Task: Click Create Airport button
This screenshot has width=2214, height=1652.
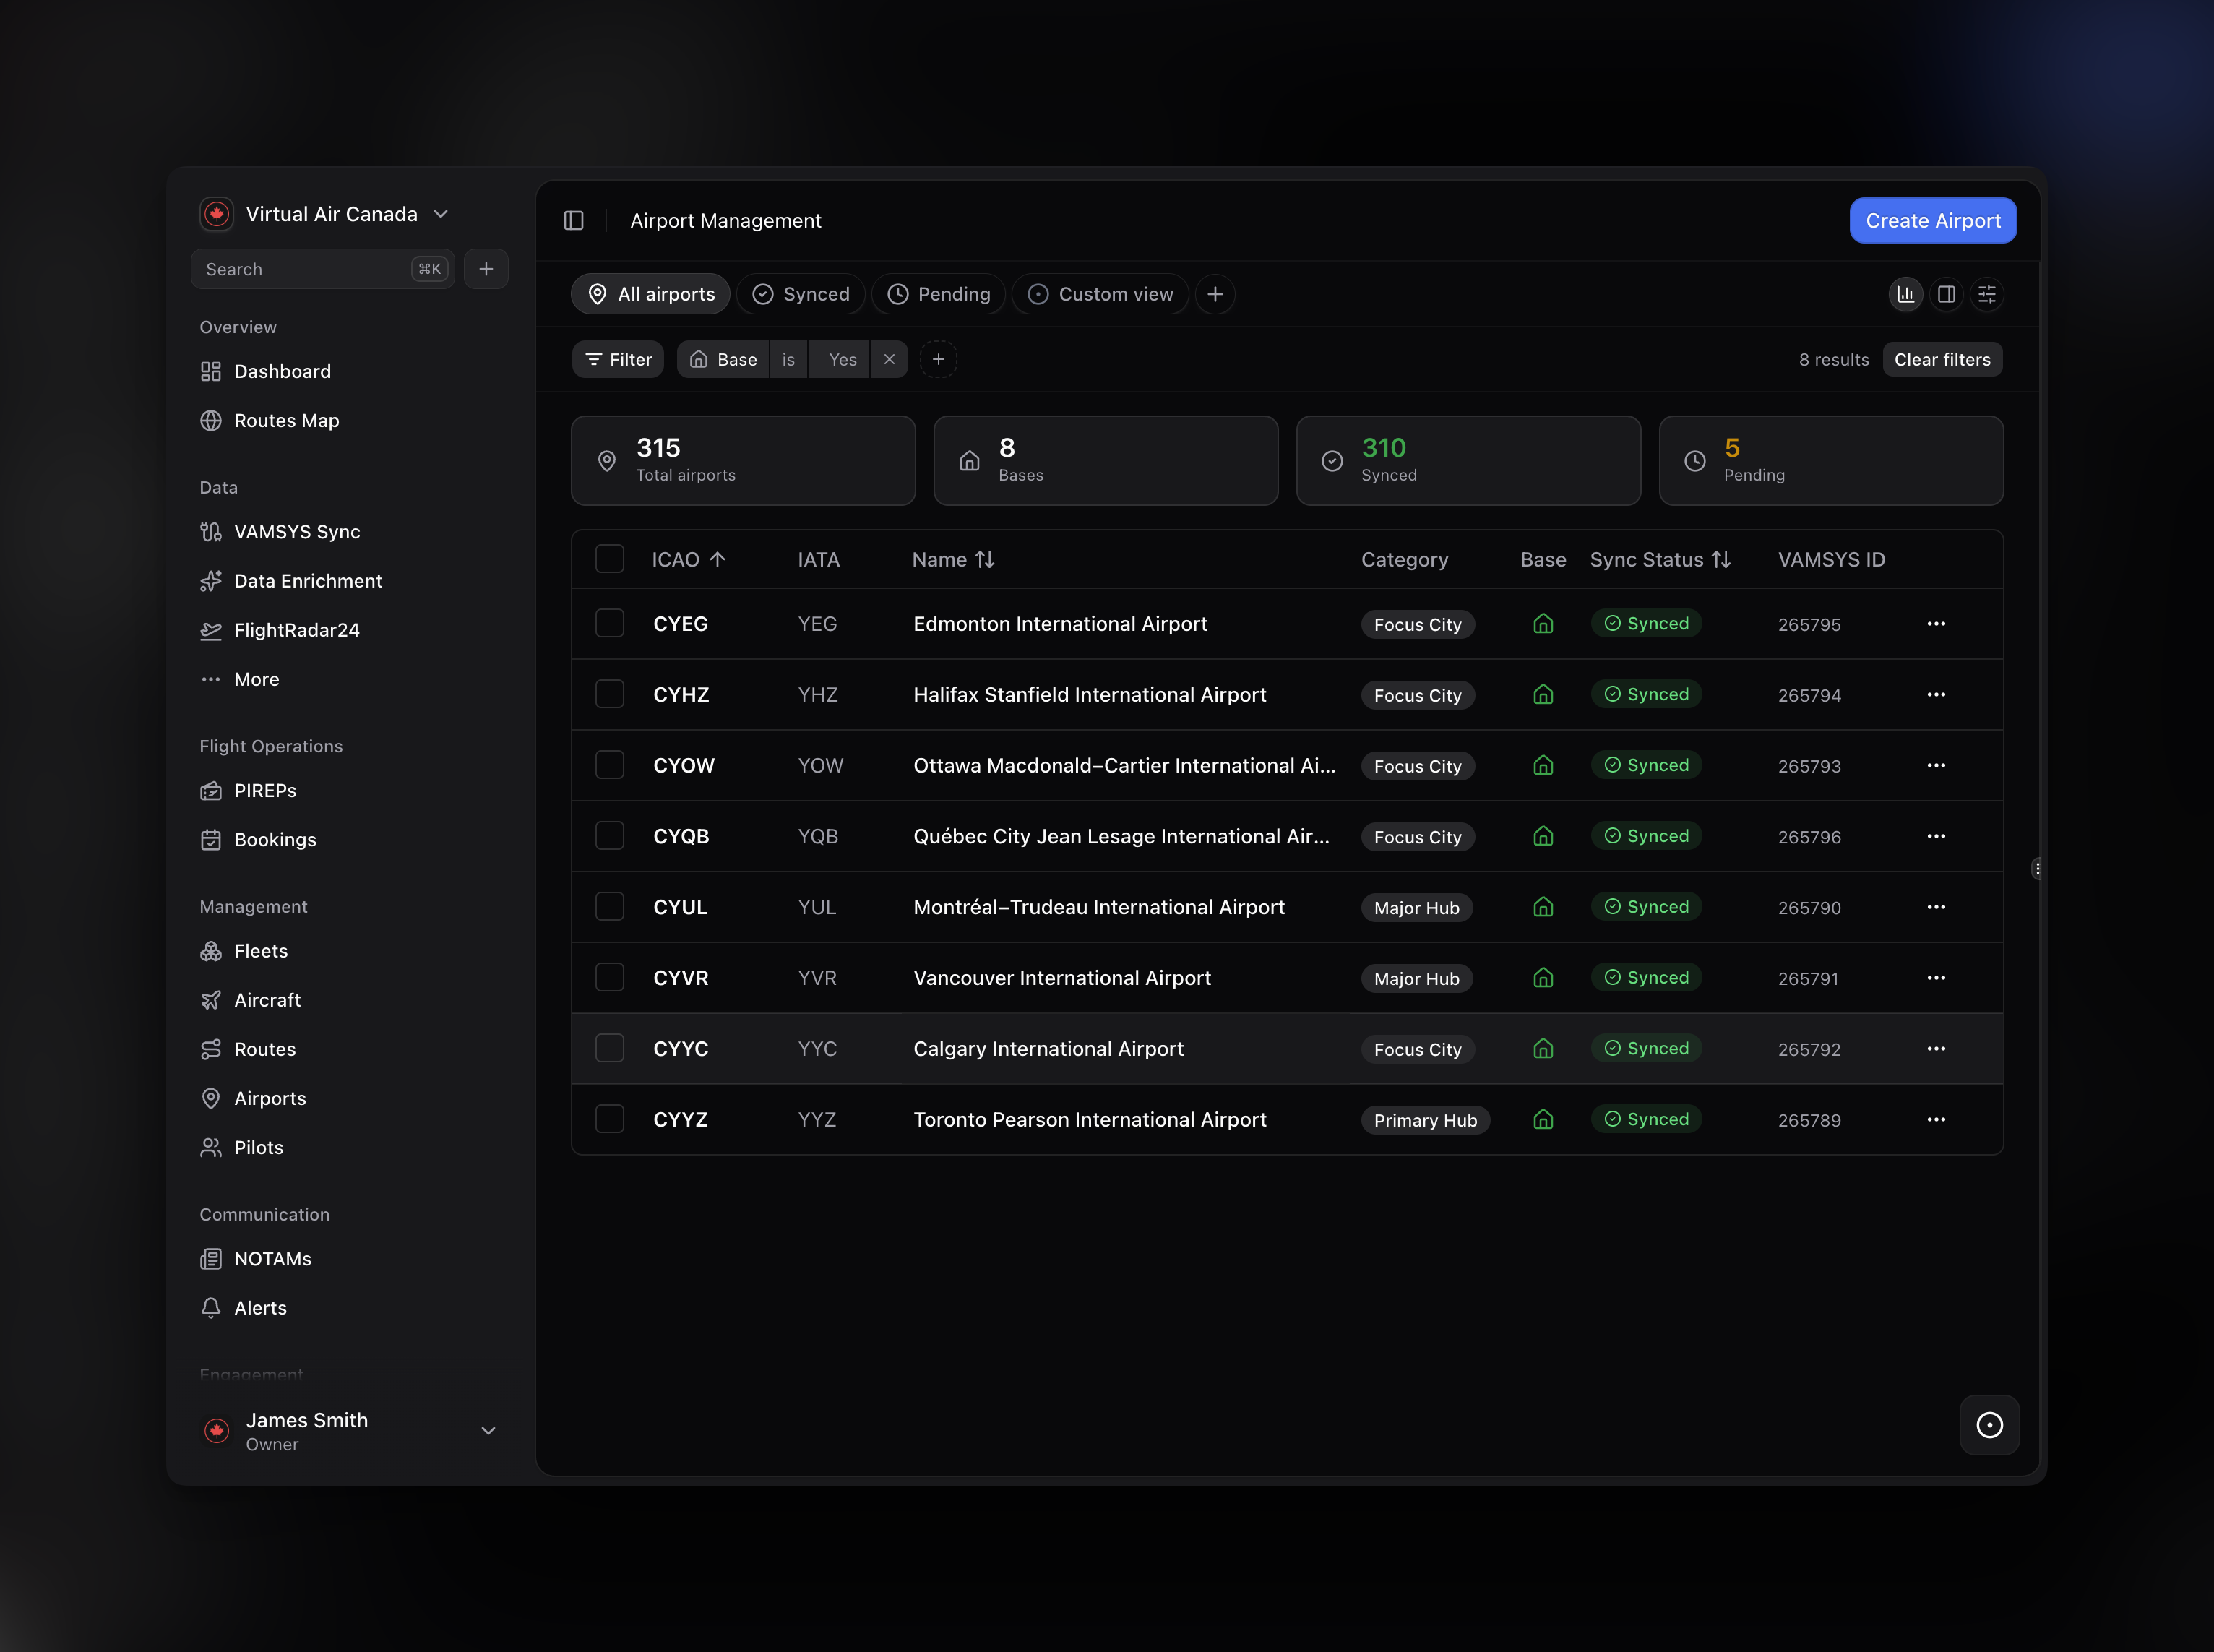Action: click(1933, 221)
